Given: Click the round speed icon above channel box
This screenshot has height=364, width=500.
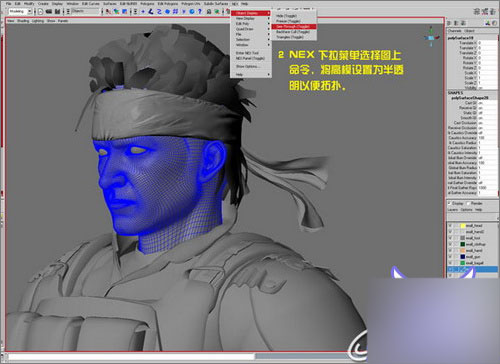Looking at the screenshot, I should [x=494, y=23].
